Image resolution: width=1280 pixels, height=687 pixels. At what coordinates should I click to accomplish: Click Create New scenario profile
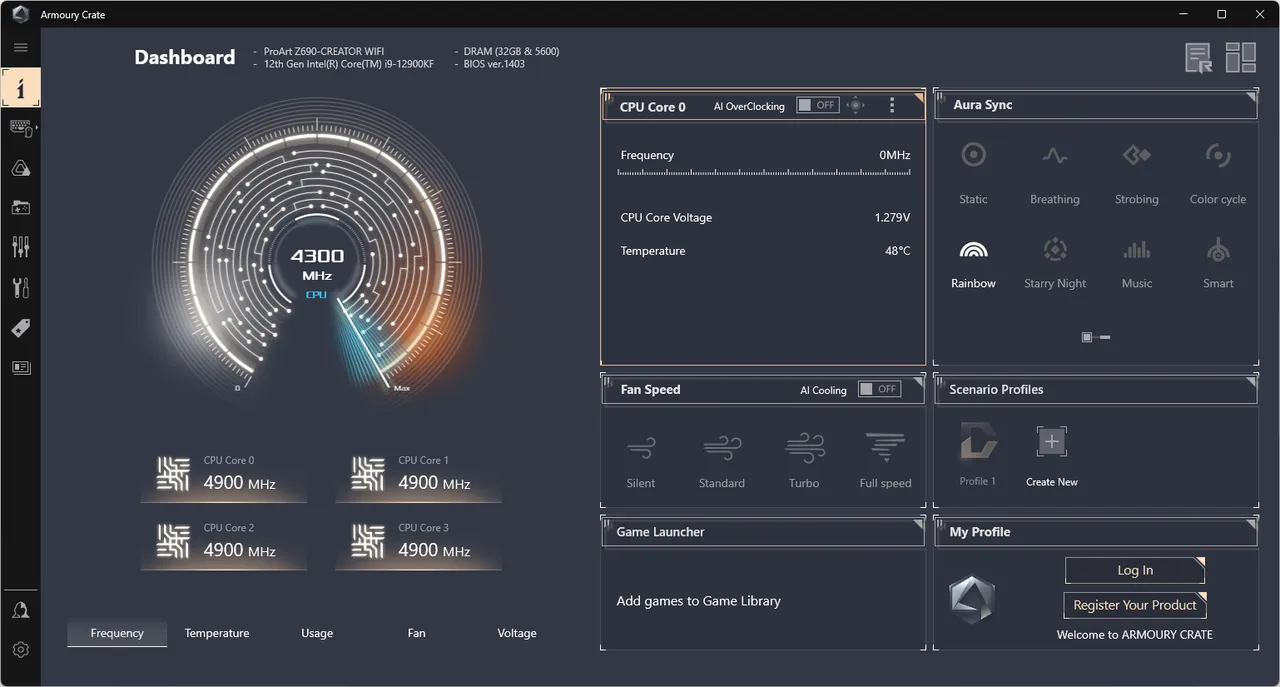pyautogui.click(x=1052, y=457)
